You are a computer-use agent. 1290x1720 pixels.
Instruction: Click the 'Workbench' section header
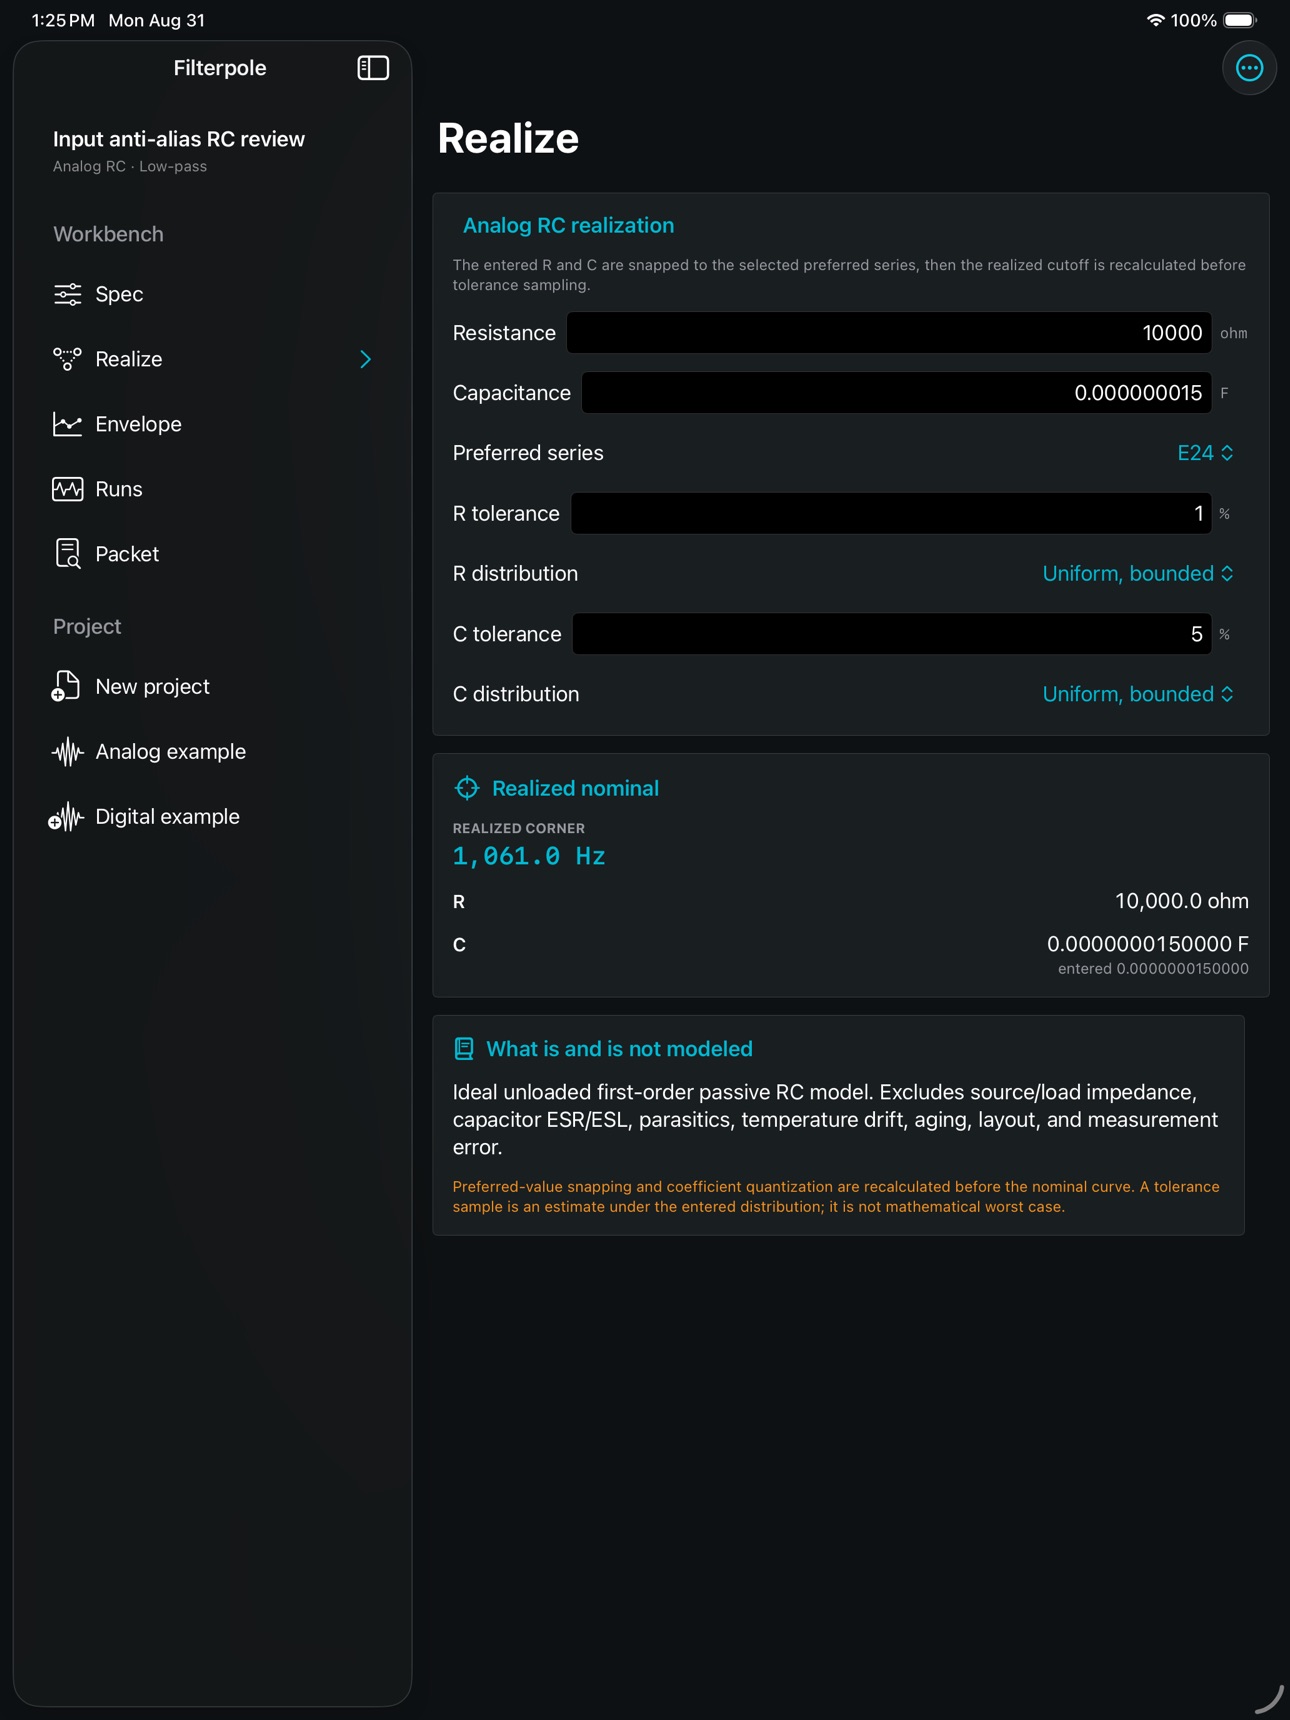(108, 234)
